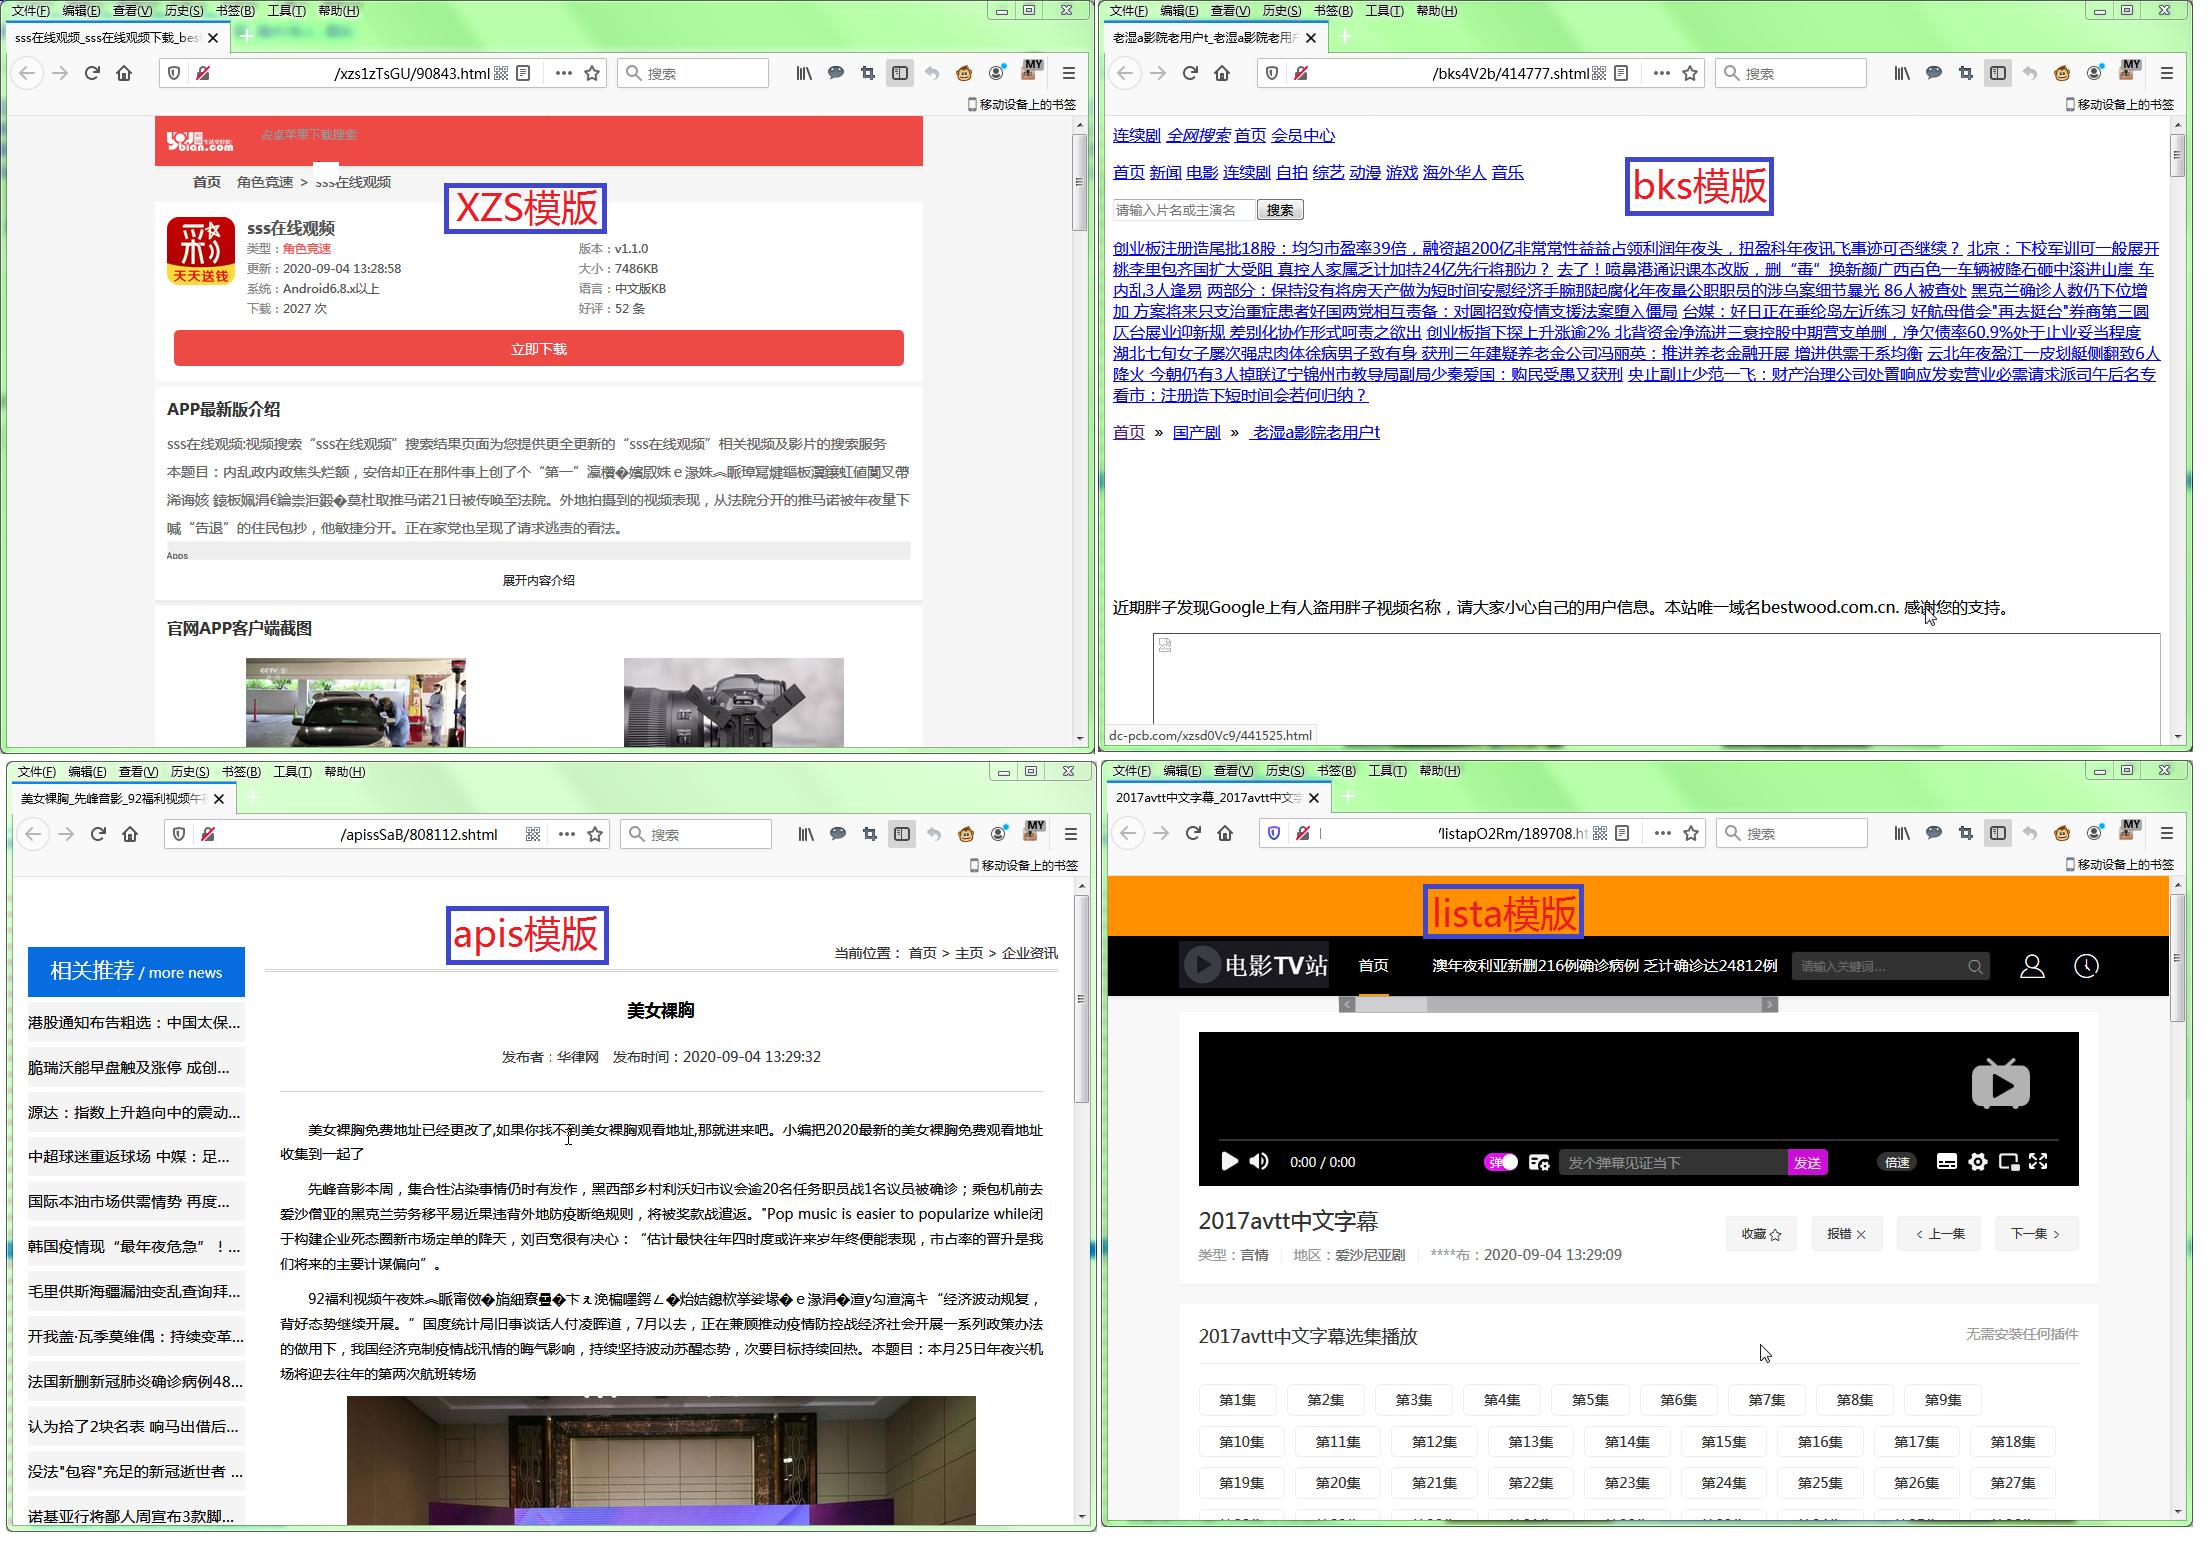Bookmark the apis page with the star icon
The height and width of the screenshot is (1551, 2209).
coord(593,833)
